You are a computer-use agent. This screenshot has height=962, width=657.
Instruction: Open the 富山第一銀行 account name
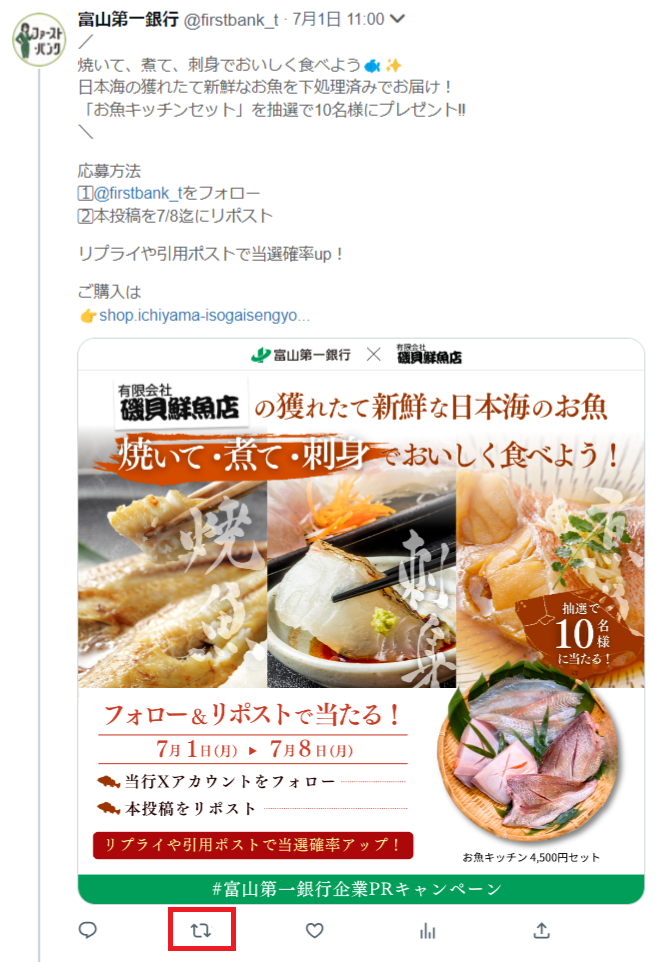pyautogui.click(x=128, y=20)
